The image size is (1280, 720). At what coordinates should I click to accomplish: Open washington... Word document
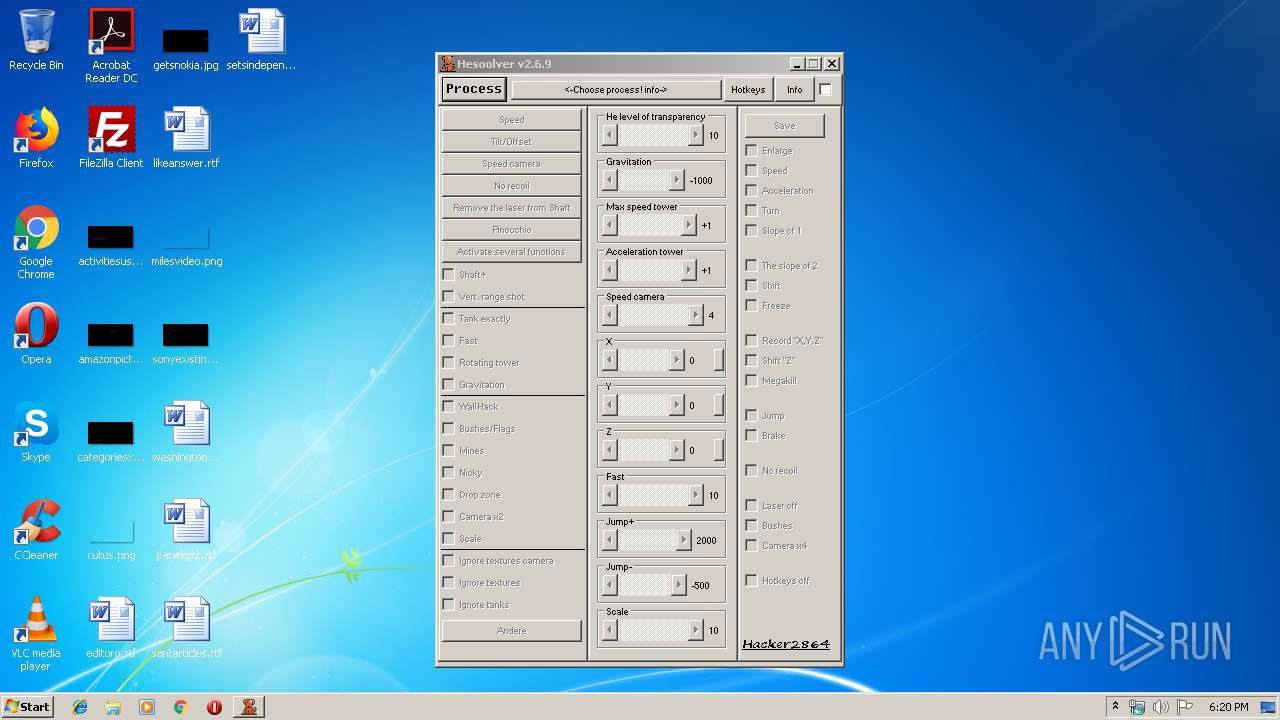click(186, 432)
